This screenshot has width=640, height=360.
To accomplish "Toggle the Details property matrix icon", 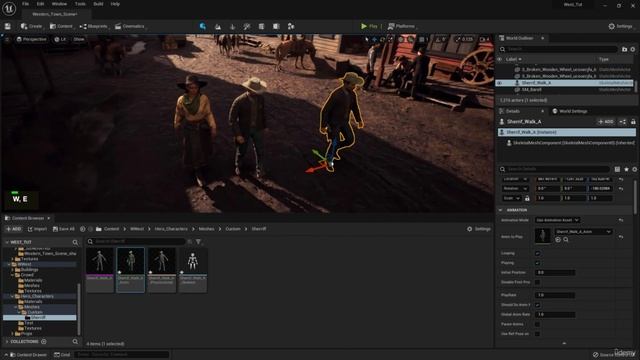I will coord(617,169).
